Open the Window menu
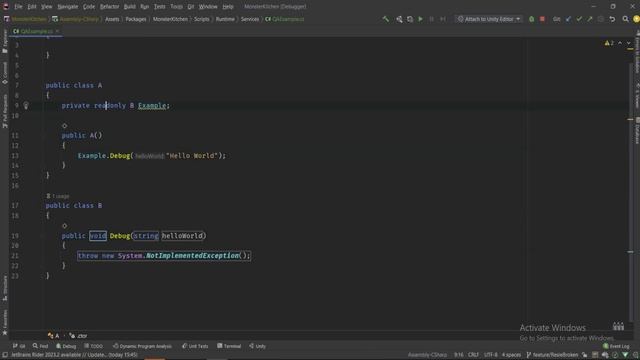Image resolution: width=640 pixels, height=360 pixels. (208, 7)
